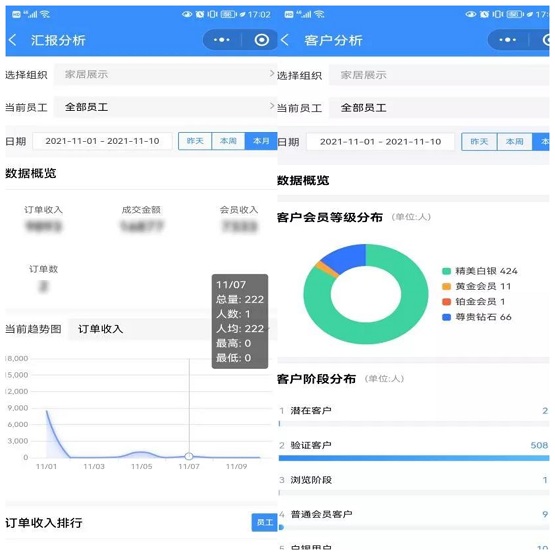Go back from 客户分析 page
Screen dimensions: 555x555
pyautogui.click(x=285, y=40)
